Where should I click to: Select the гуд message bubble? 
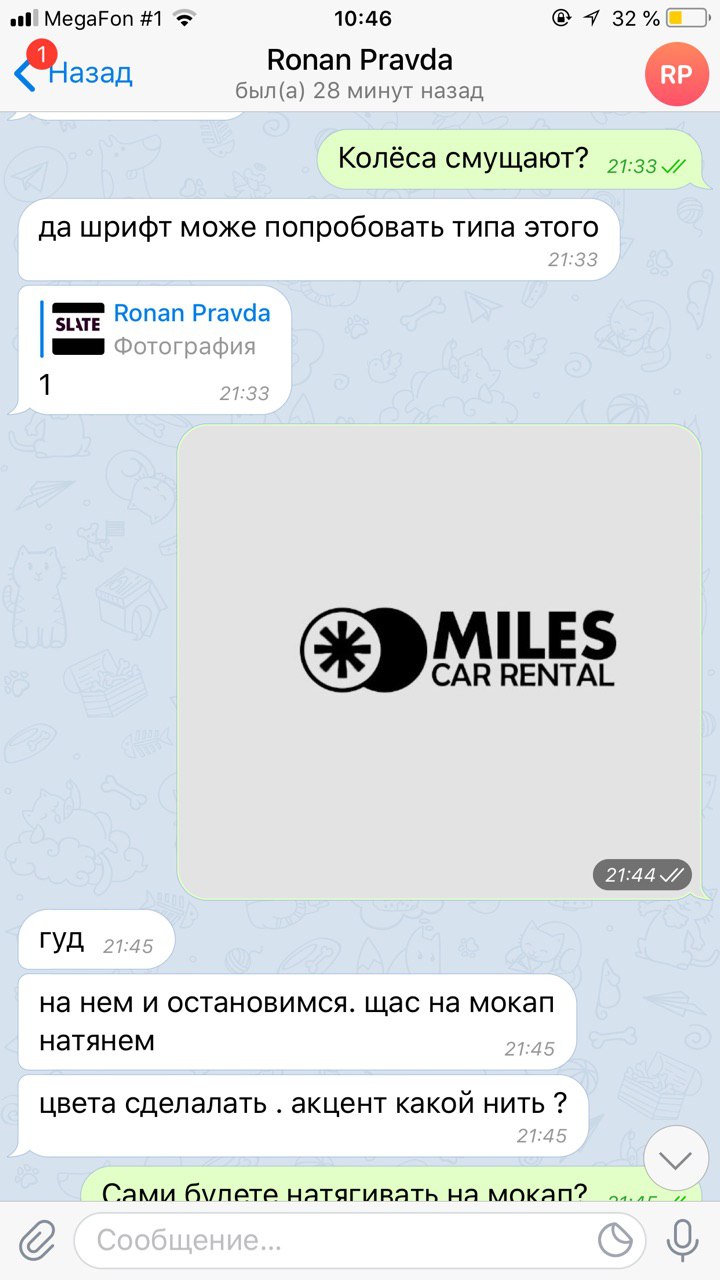click(x=96, y=941)
